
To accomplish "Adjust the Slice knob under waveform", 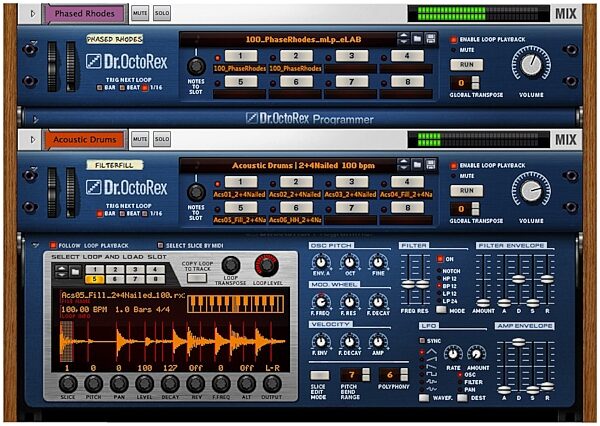I will click(68, 383).
